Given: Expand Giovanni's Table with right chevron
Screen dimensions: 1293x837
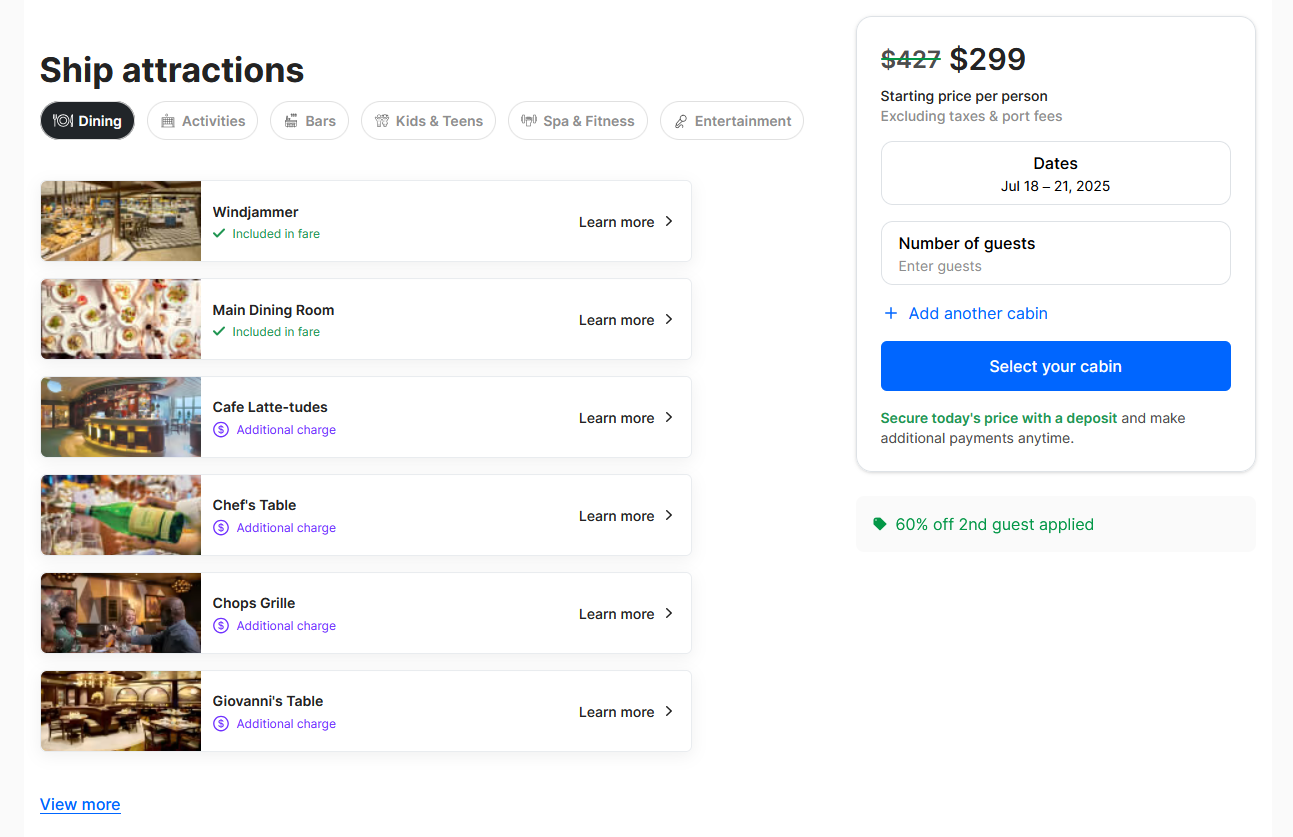Looking at the screenshot, I should click(669, 711).
